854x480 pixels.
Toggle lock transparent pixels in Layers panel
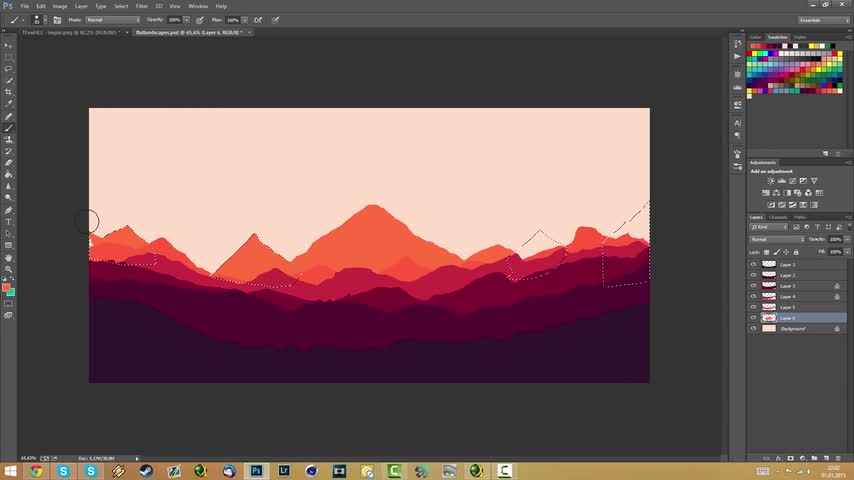click(x=767, y=252)
